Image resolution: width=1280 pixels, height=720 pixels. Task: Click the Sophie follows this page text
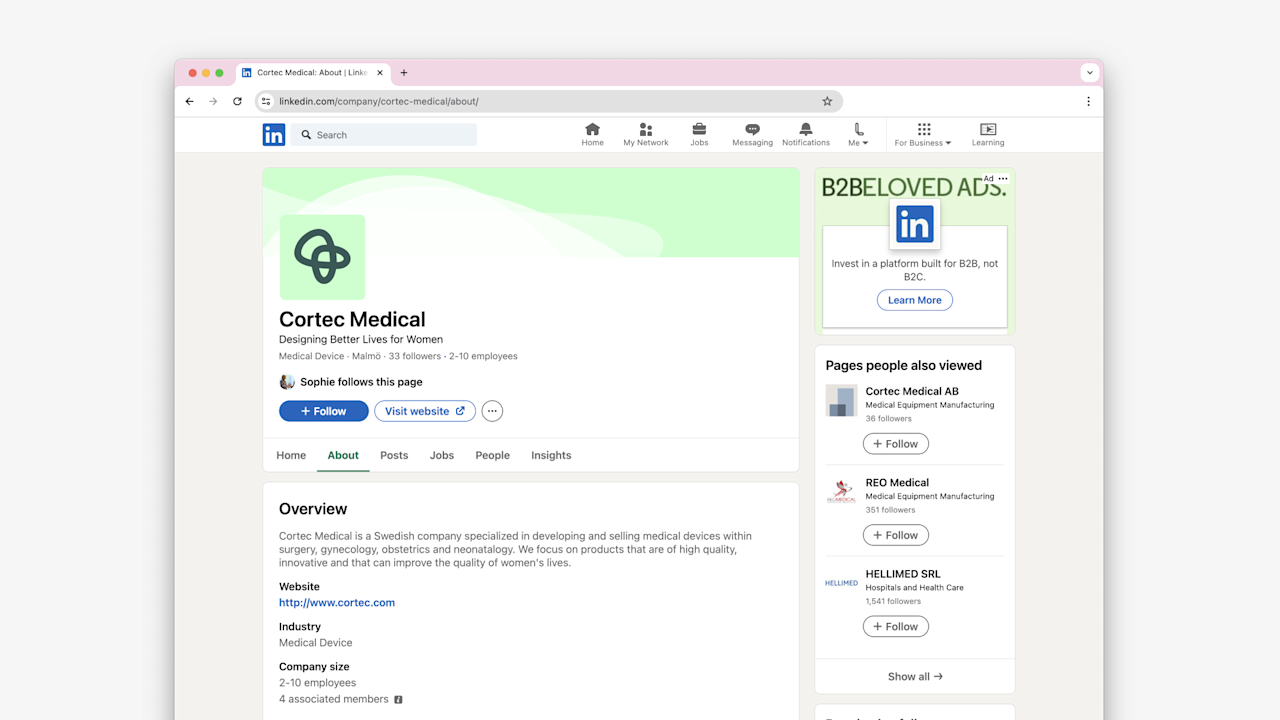tap(361, 382)
